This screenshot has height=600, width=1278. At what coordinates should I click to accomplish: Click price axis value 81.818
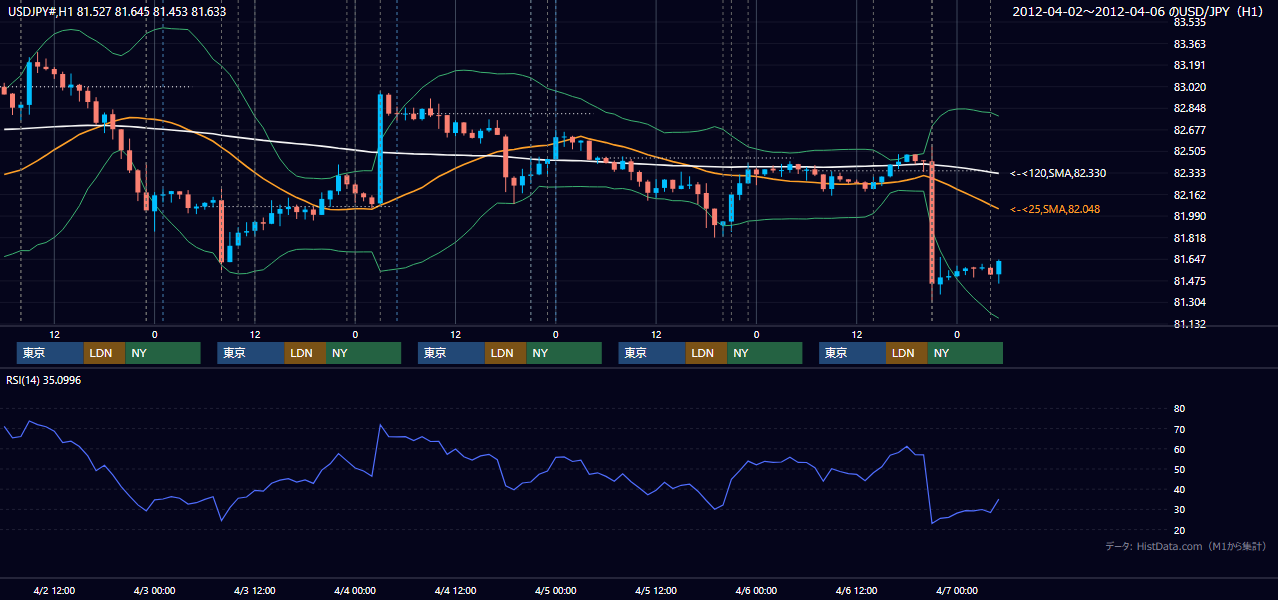pos(1189,238)
